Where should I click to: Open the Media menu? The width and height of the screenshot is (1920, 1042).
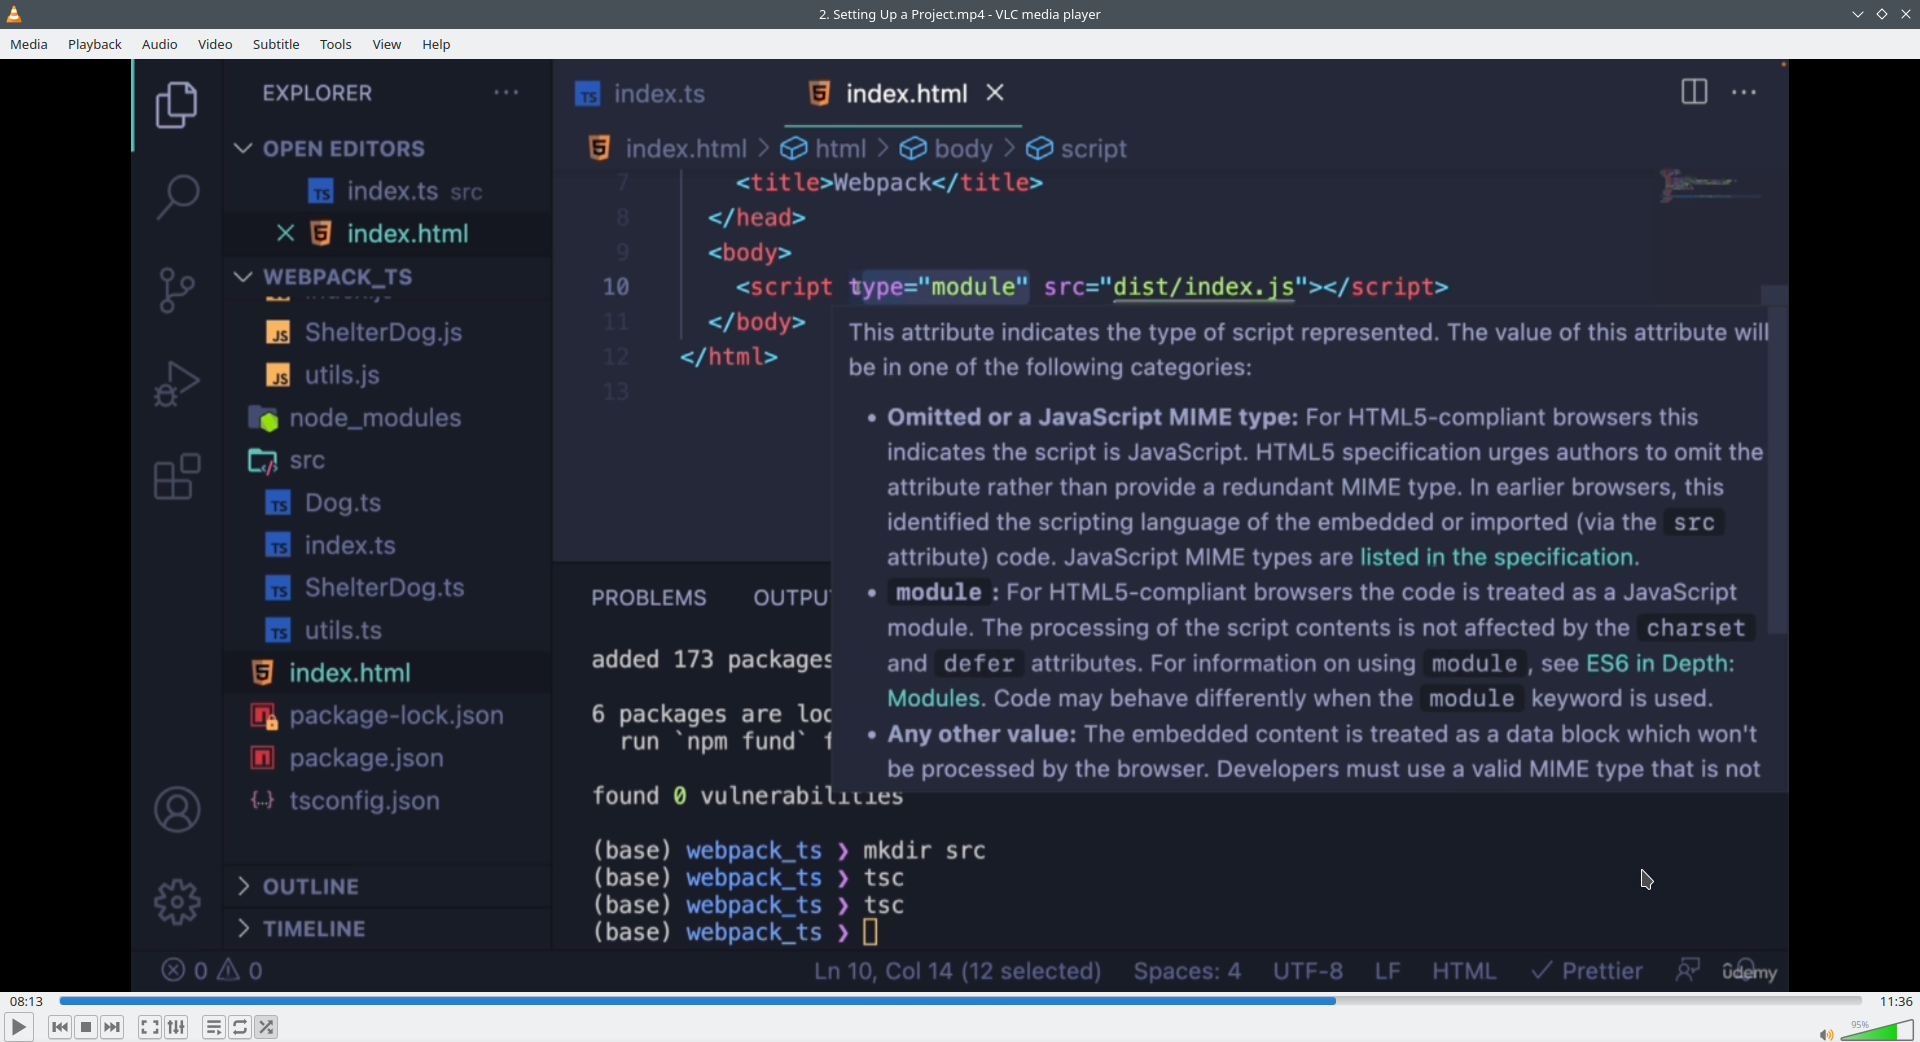pos(29,44)
